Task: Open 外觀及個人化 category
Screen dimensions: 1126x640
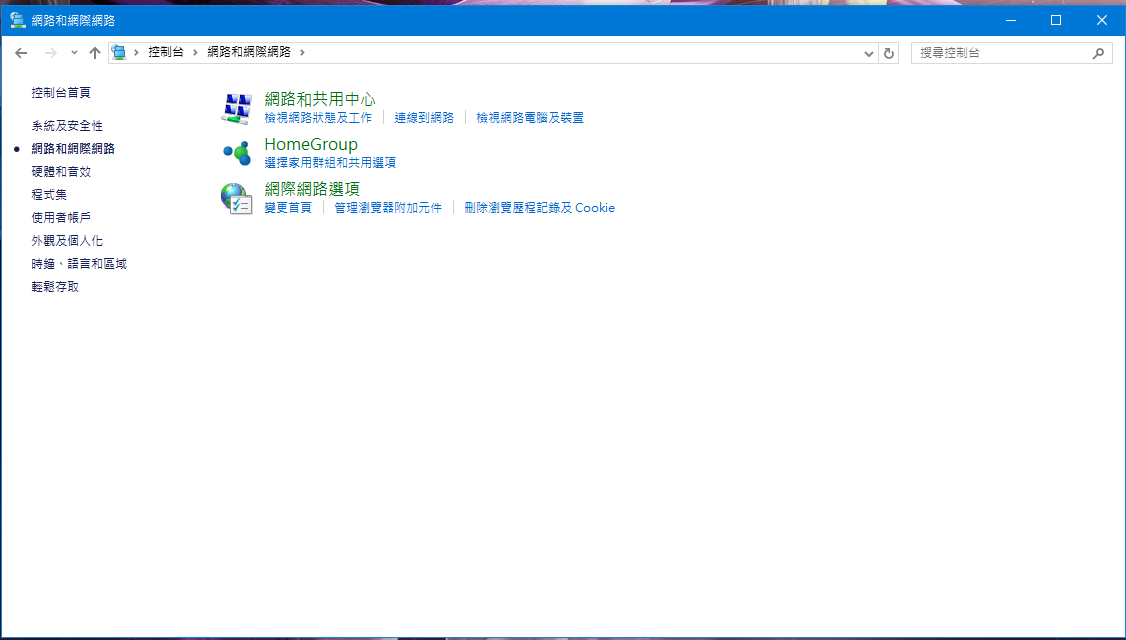Action: point(68,241)
